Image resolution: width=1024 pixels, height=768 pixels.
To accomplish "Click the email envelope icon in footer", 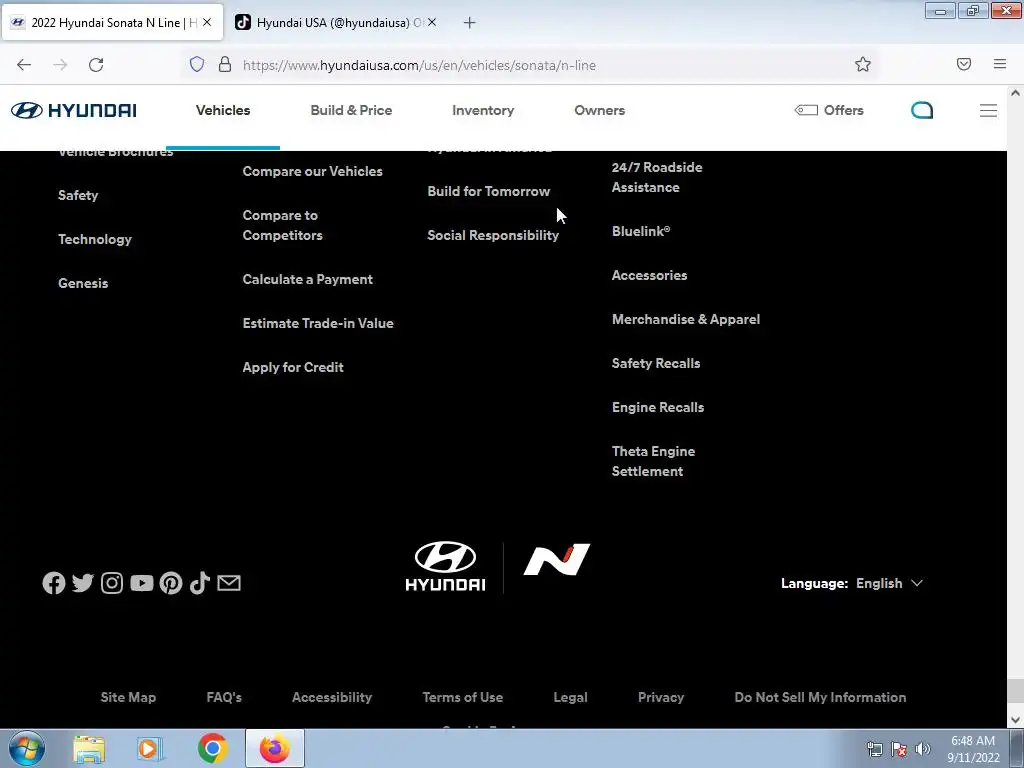I will click(x=229, y=583).
